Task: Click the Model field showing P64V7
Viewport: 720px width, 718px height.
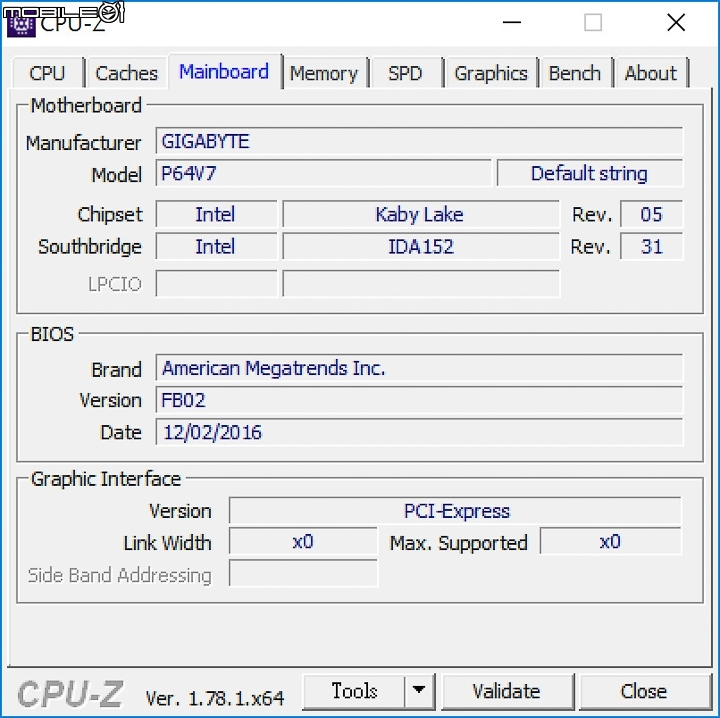Action: click(323, 173)
